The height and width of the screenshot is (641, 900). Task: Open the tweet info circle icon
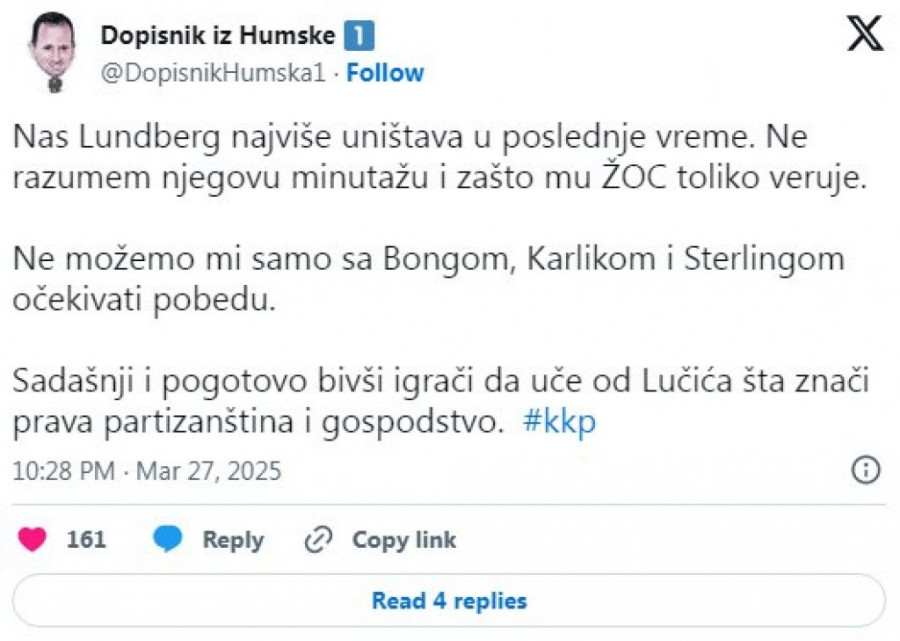point(865,470)
